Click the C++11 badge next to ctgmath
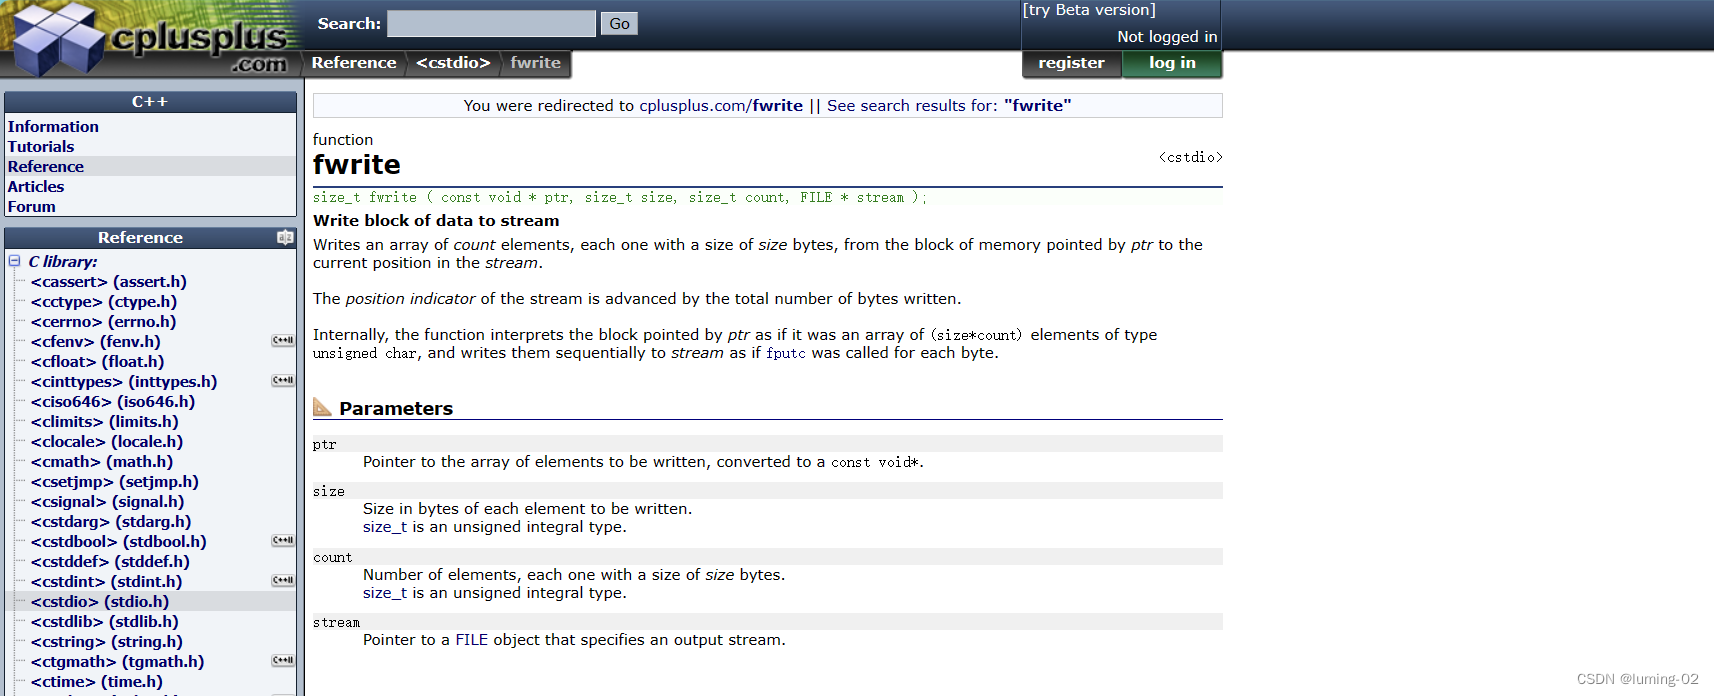1714x696 pixels. pos(283,661)
